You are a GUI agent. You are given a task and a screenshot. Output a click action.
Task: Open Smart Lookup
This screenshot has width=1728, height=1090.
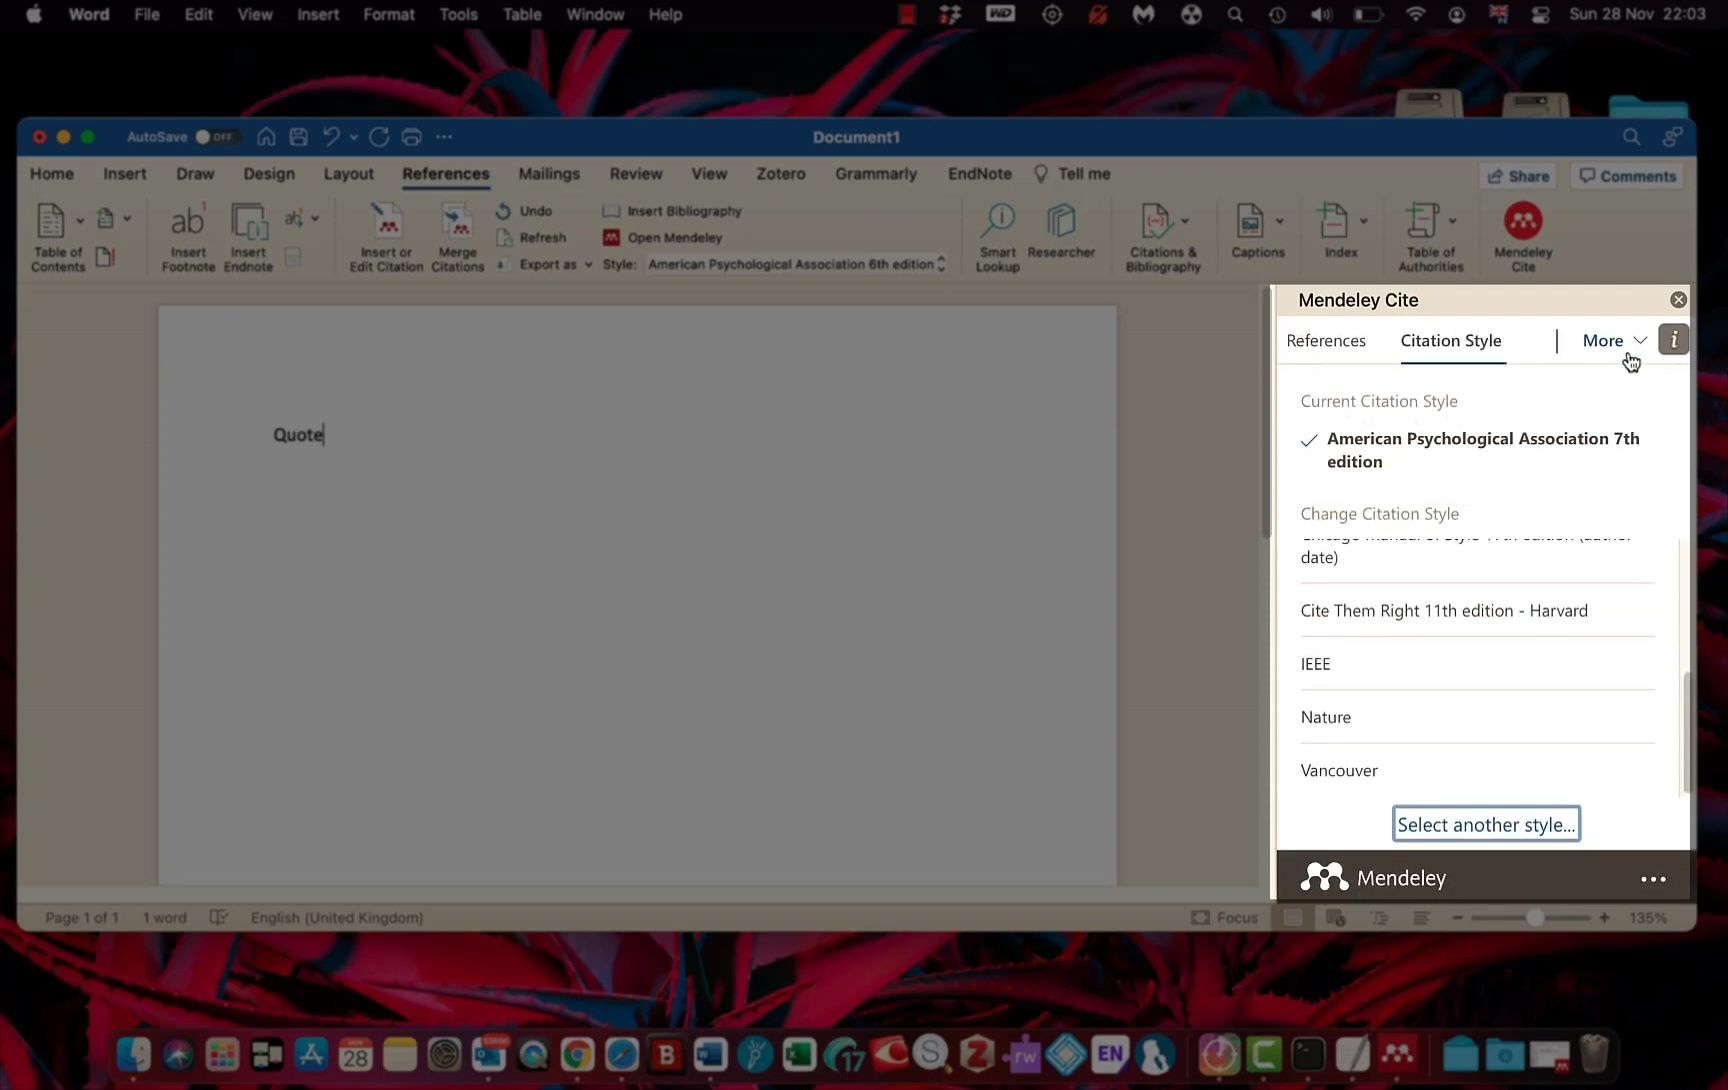pyautogui.click(x=997, y=237)
